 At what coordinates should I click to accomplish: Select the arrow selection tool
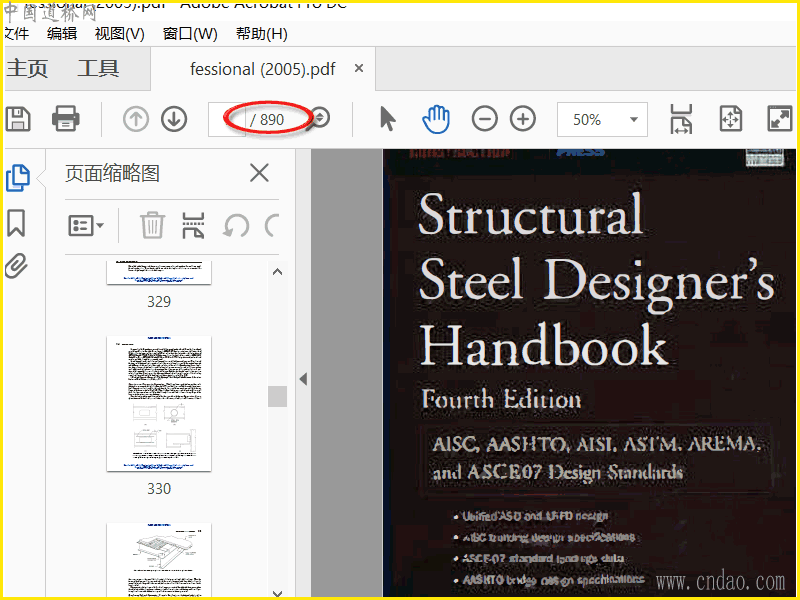pyautogui.click(x=388, y=119)
